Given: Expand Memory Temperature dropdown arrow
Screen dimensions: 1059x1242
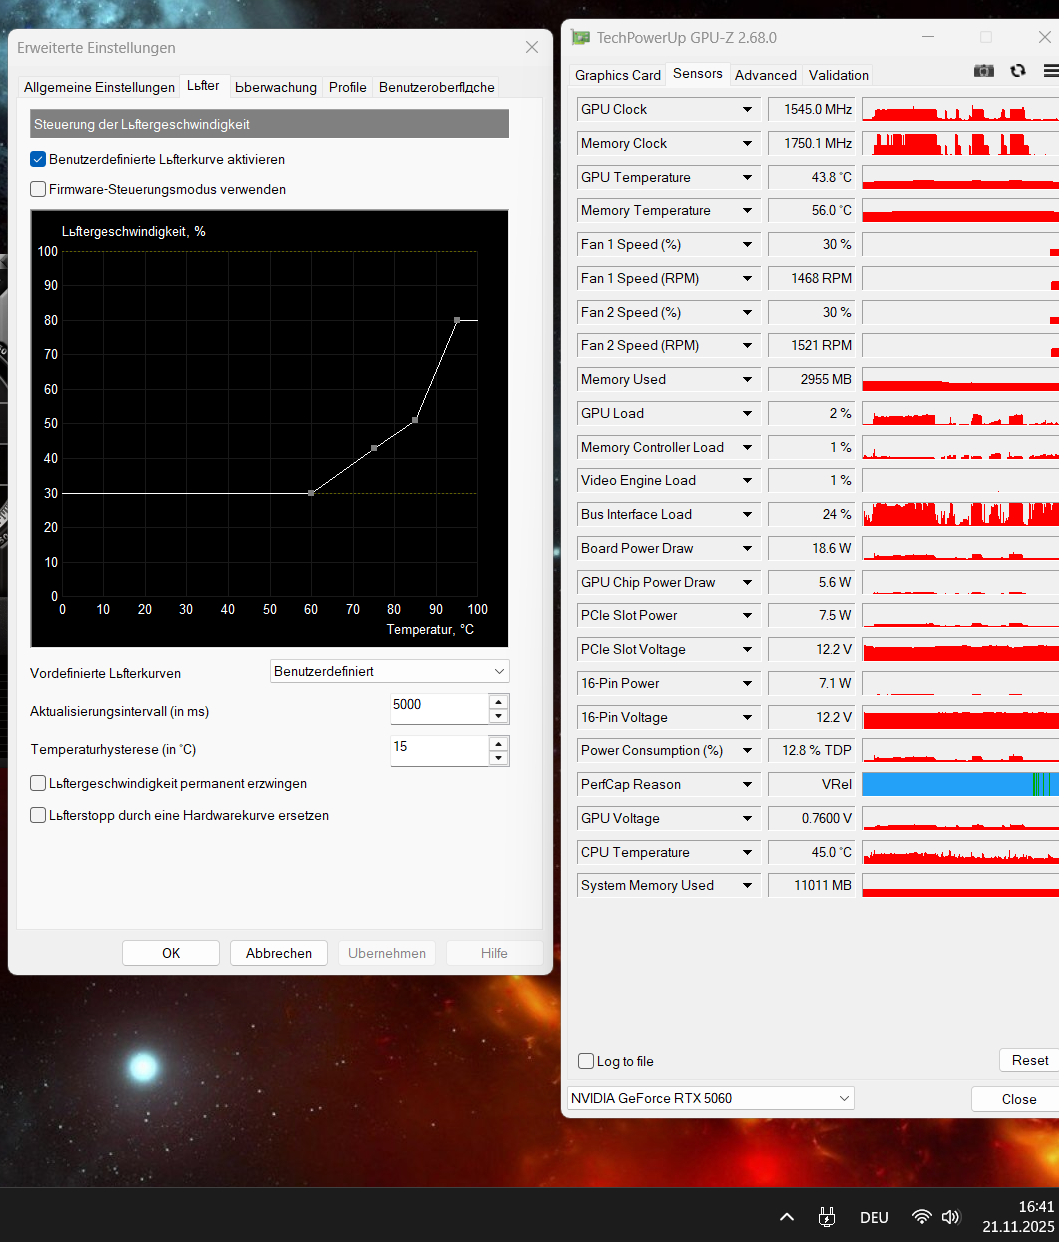Looking at the screenshot, I should pos(747,210).
